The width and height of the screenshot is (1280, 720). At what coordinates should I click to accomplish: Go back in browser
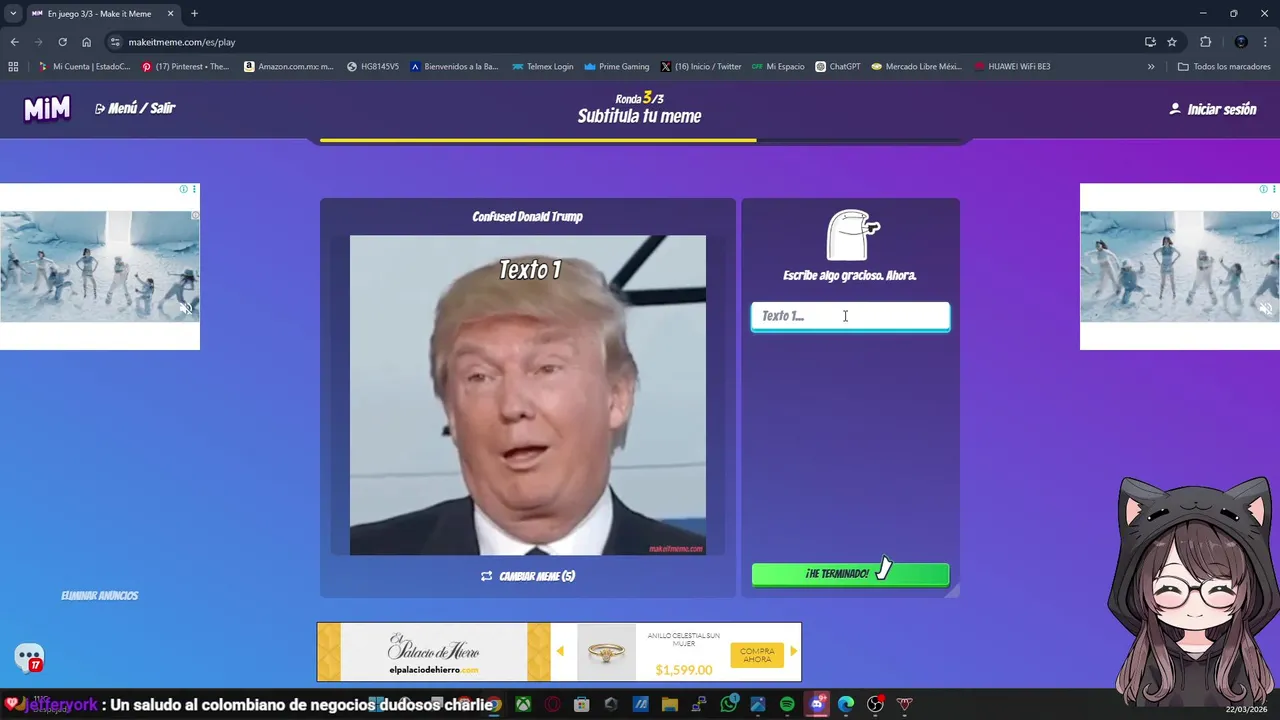[14, 42]
